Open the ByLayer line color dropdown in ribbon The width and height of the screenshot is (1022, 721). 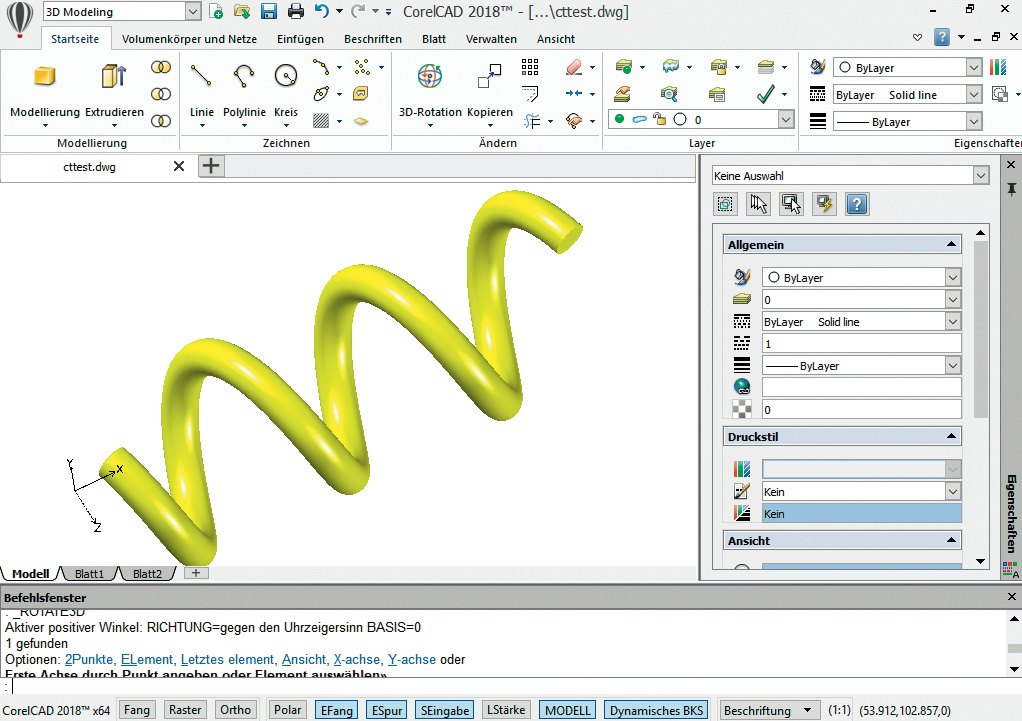point(974,68)
